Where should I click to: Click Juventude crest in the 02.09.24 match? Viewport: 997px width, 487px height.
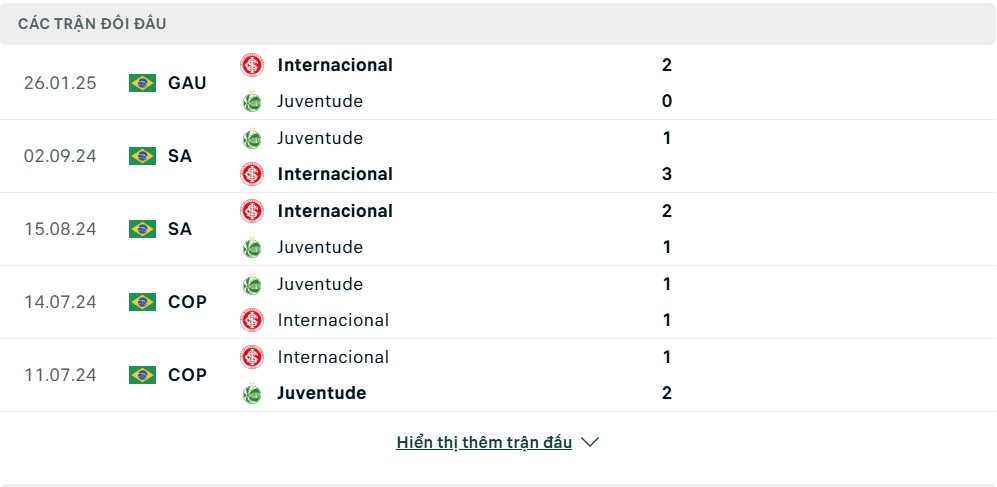(252, 138)
